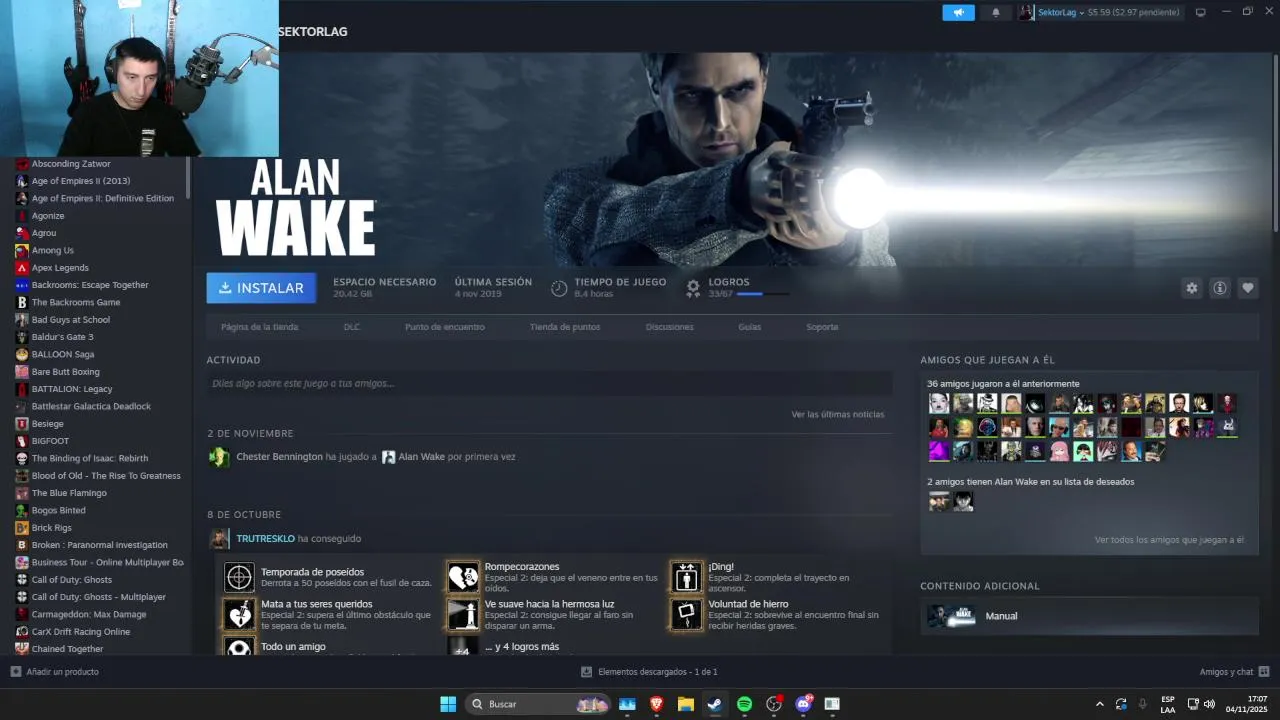1280x720 pixels.
Task: Open Brave browser from the taskbar
Action: 656,704
